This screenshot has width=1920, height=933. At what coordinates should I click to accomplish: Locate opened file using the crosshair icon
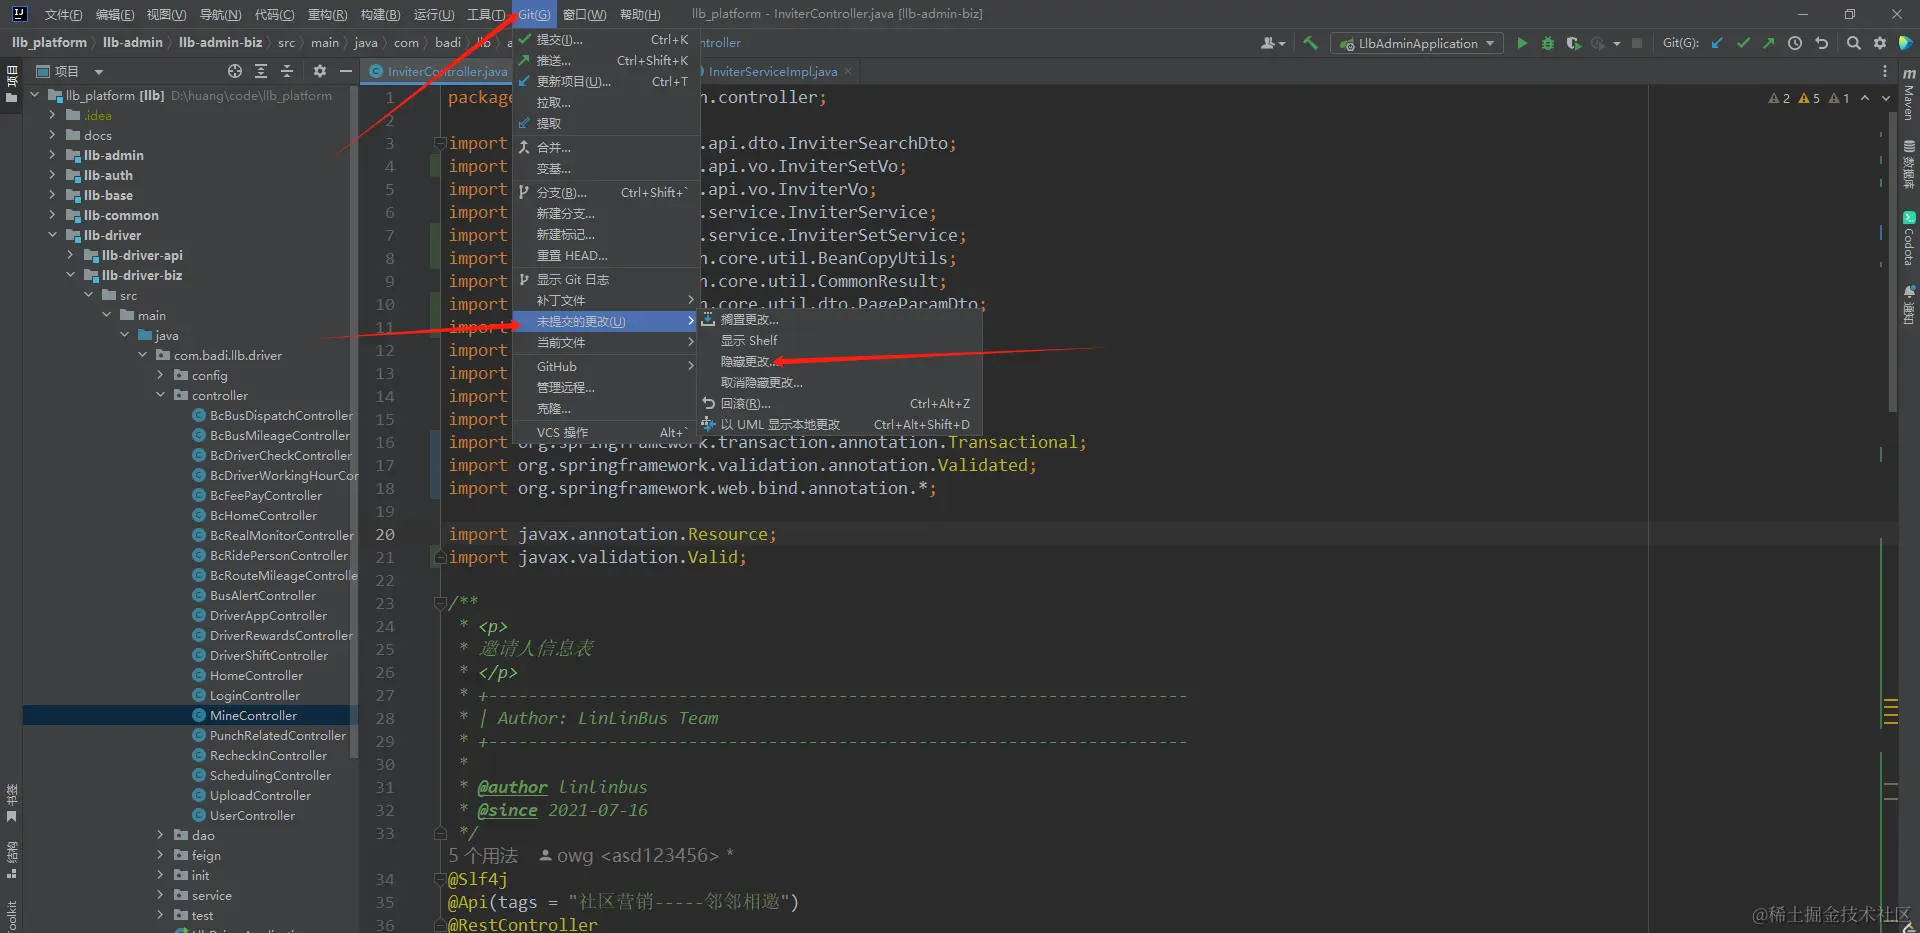click(x=235, y=71)
